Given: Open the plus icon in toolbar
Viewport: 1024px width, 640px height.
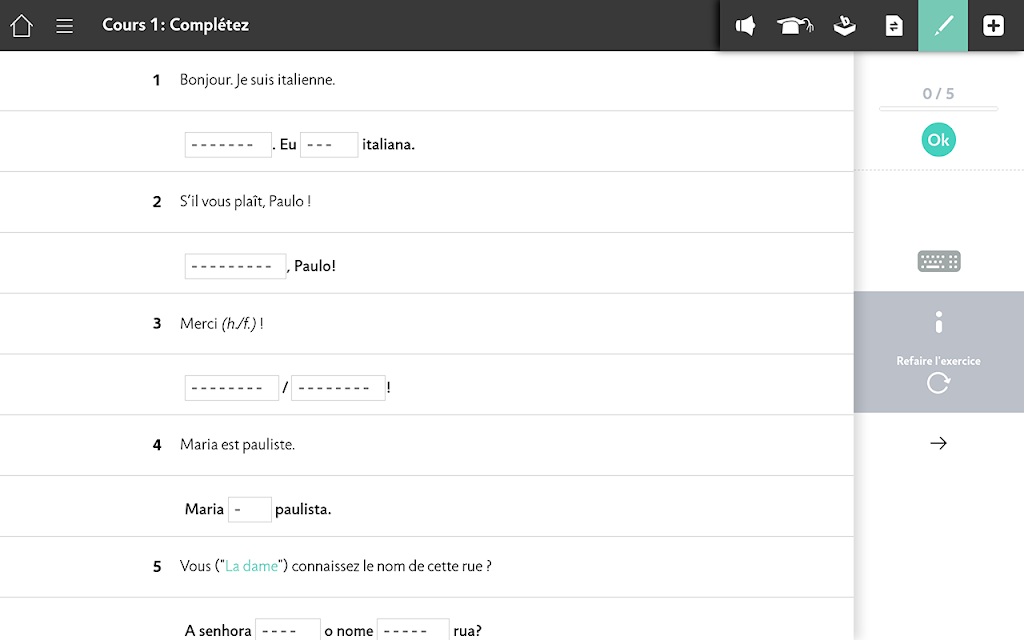Looking at the screenshot, I should tap(993, 25).
